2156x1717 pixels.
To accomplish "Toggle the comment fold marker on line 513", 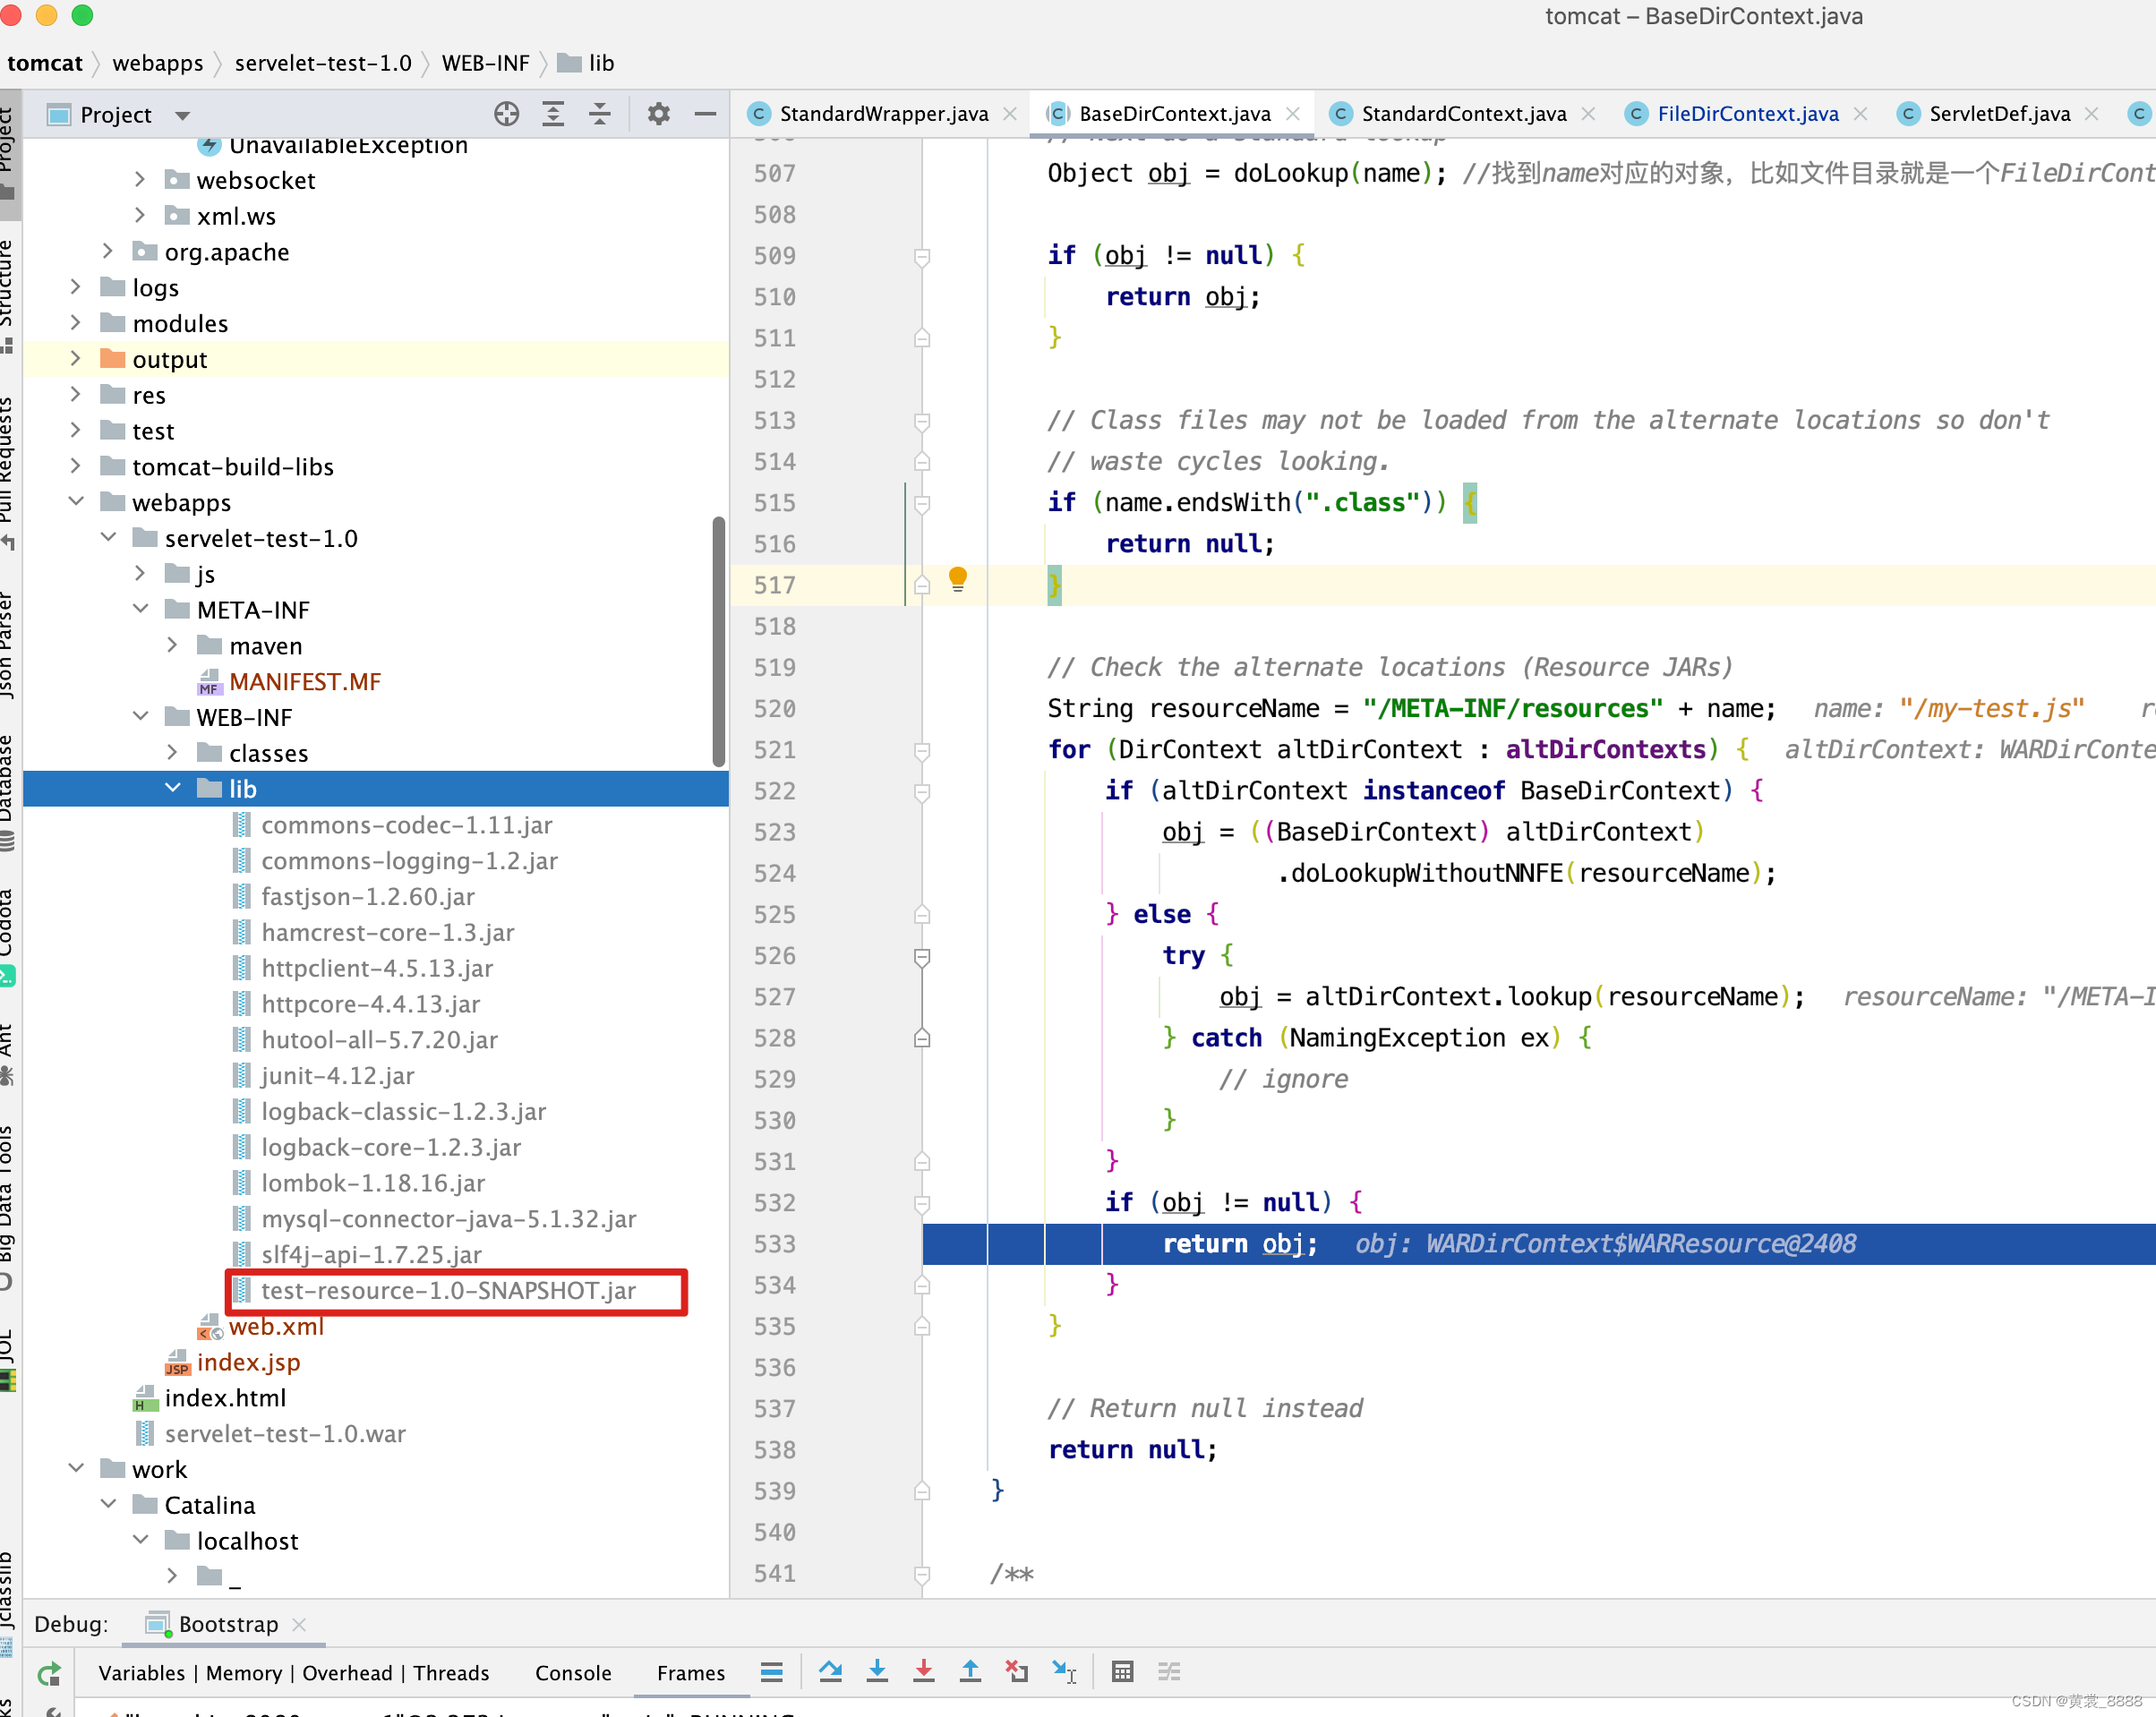I will pos(922,422).
